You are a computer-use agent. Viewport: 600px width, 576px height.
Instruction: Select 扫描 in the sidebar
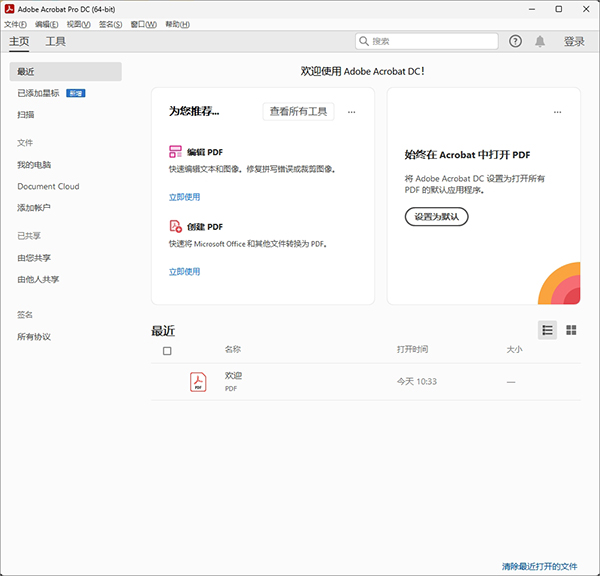[26, 114]
